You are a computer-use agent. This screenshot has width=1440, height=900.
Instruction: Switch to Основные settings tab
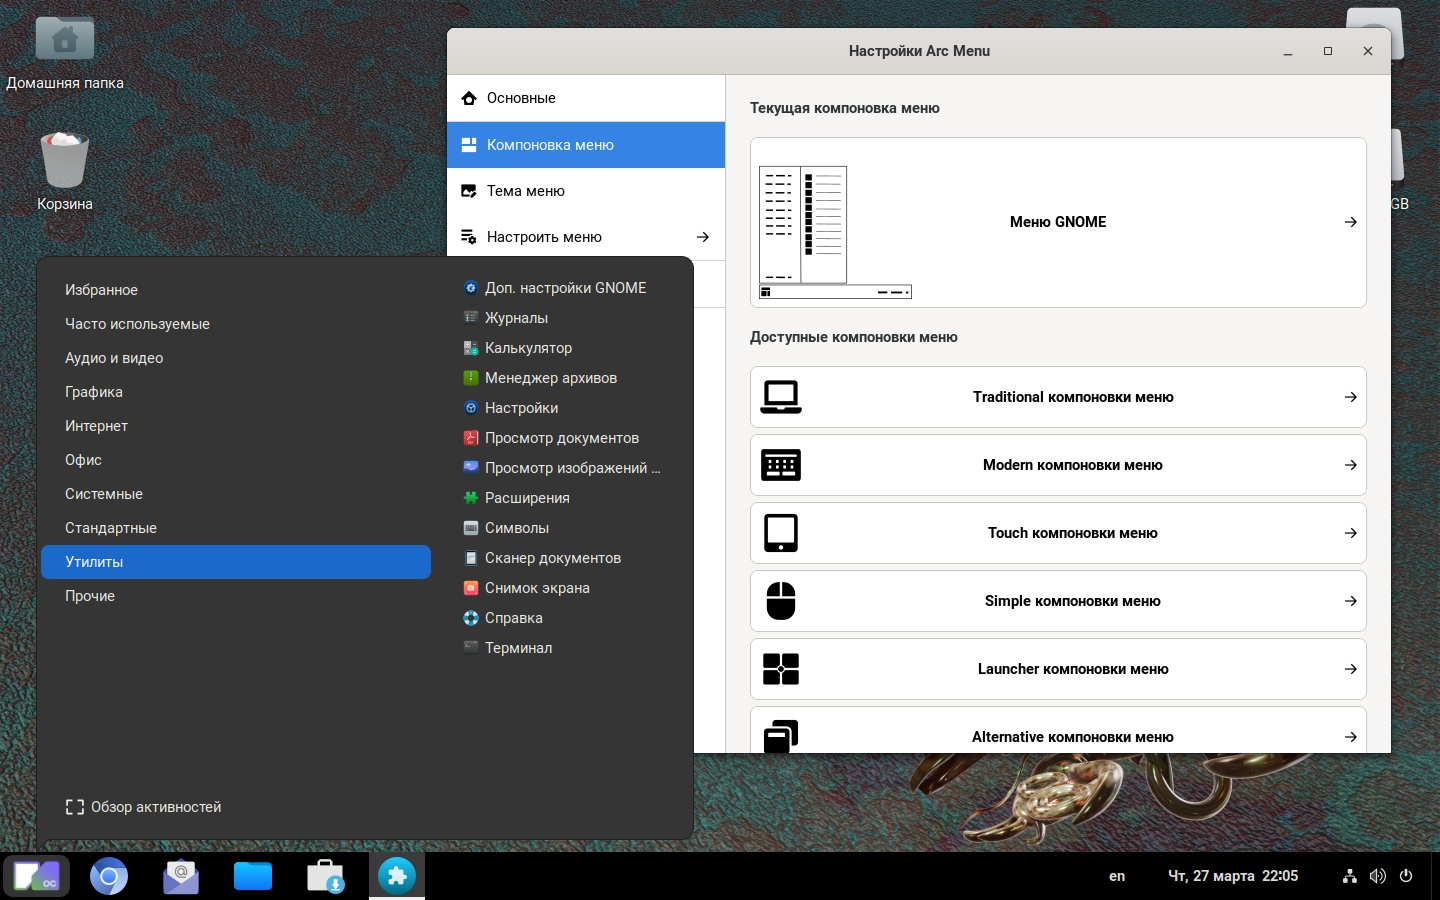586,98
